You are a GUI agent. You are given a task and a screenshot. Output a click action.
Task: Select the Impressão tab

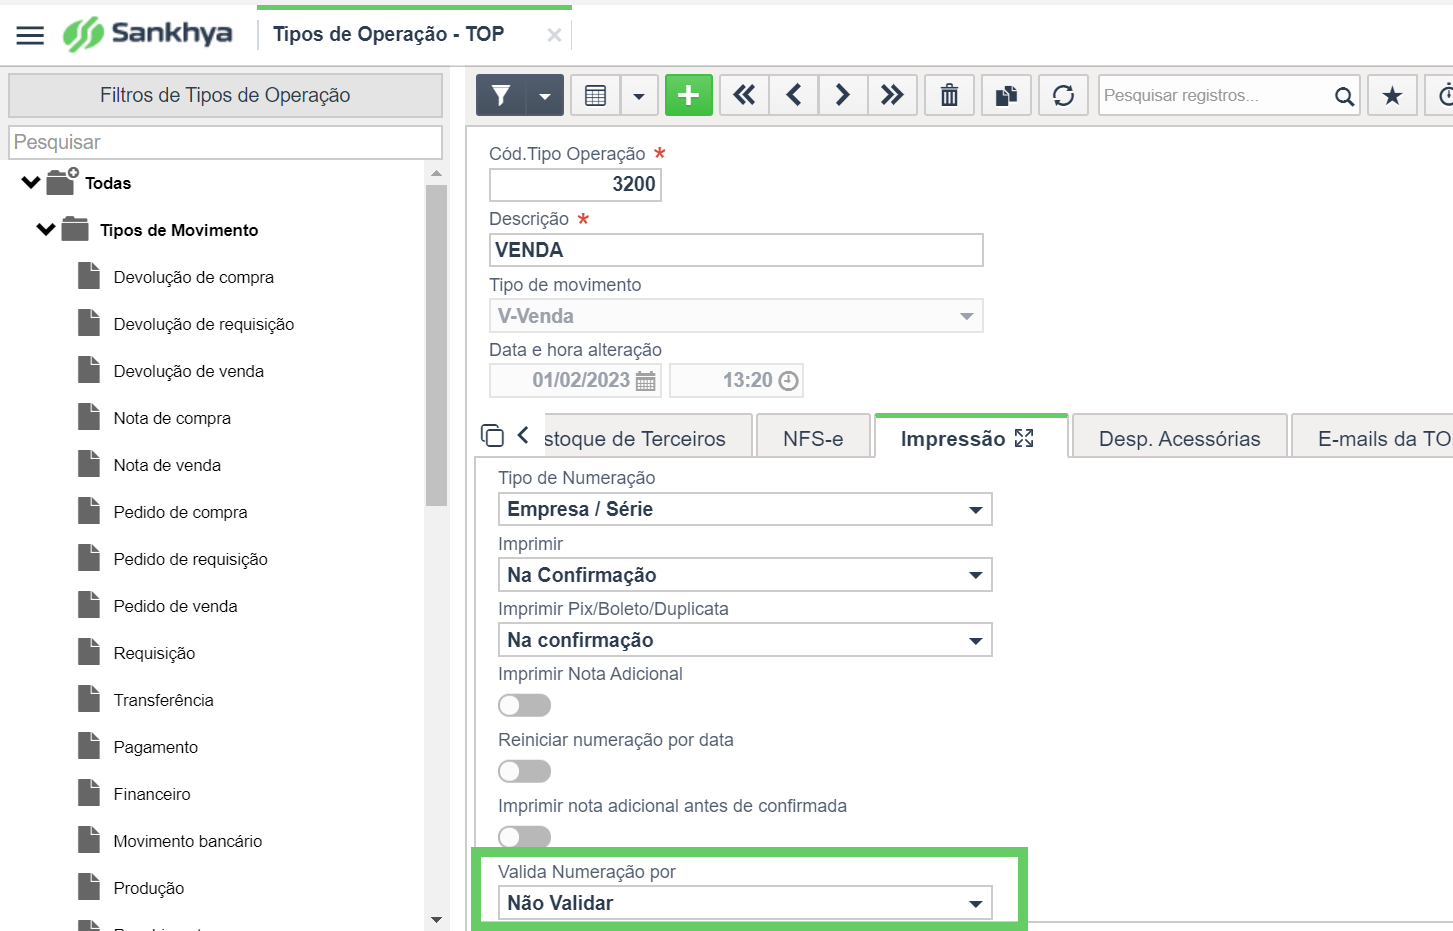pos(953,438)
